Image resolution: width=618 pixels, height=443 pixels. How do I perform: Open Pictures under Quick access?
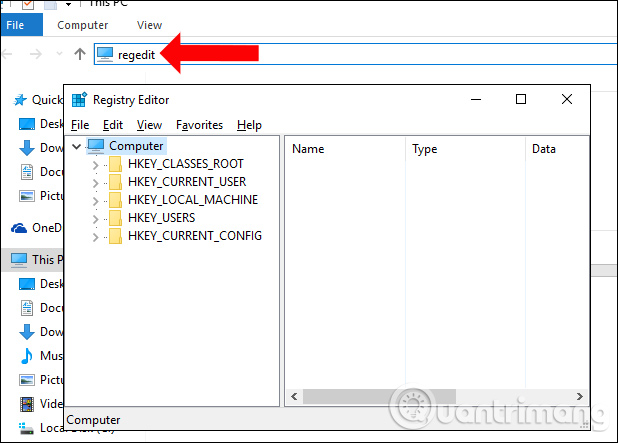coord(41,196)
